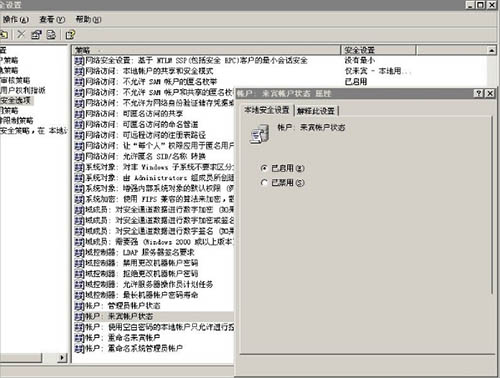Select row 不允许为网络身份验证储存凭据
The width and height of the screenshot is (500, 378).
pos(154,103)
